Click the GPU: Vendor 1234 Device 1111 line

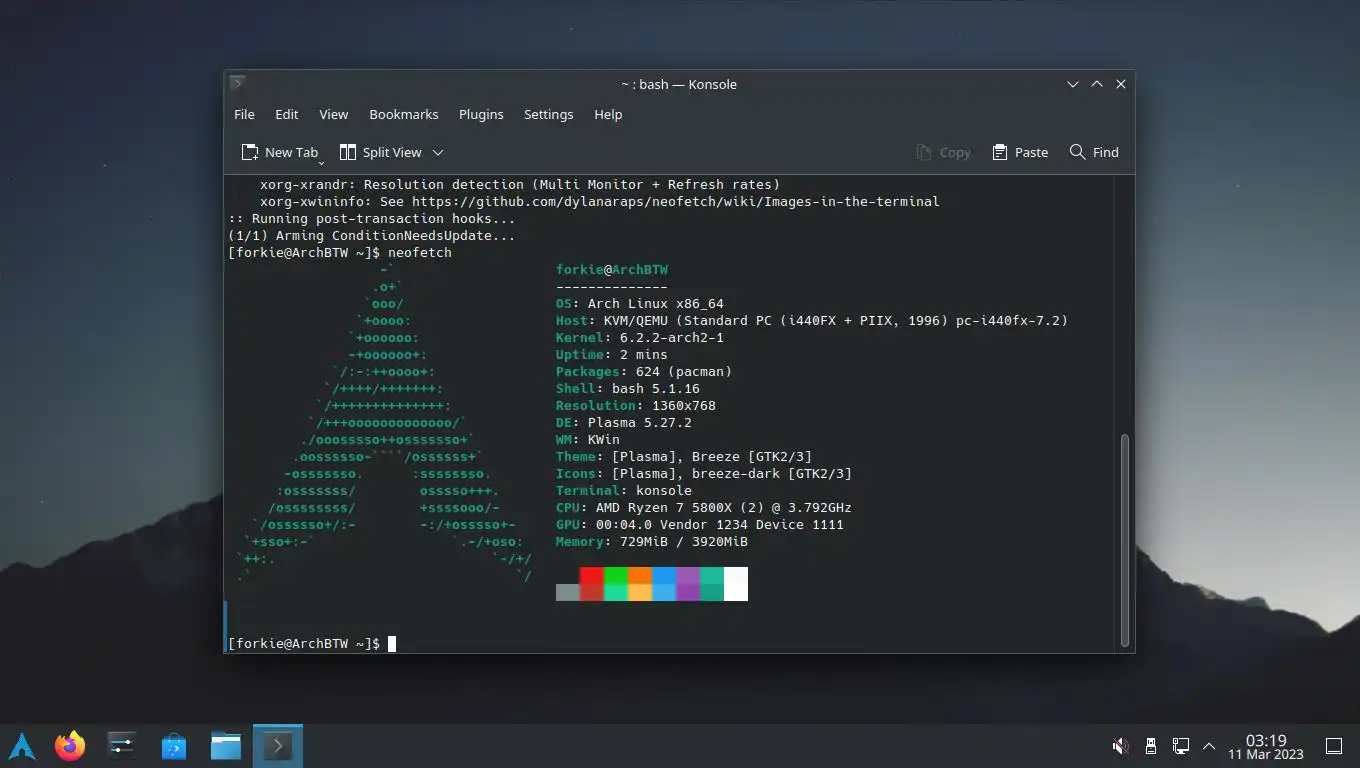tap(700, 524)
